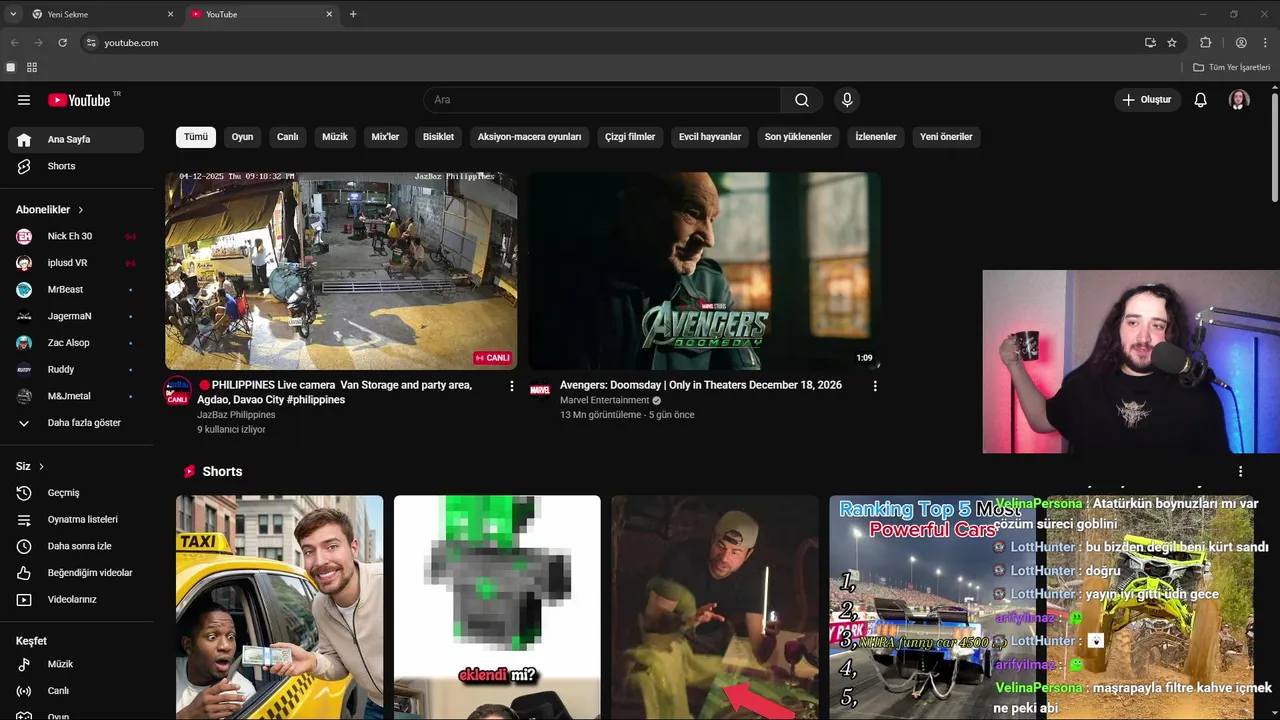Click JazBaz Philippines live avatar
Image resolution: width=1280 pixels, height=720 pixels.
click(x=177, y=391)
